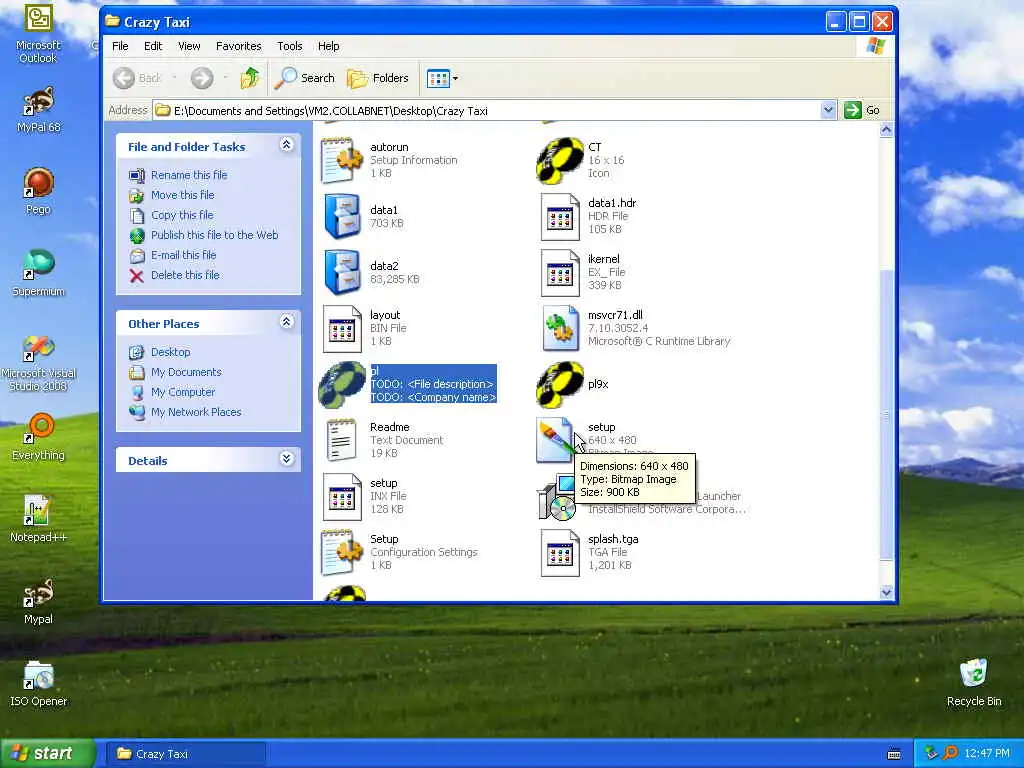Go to My Documents in Other Places
The height and width of the screenshot is (768, 1024).
186,372
